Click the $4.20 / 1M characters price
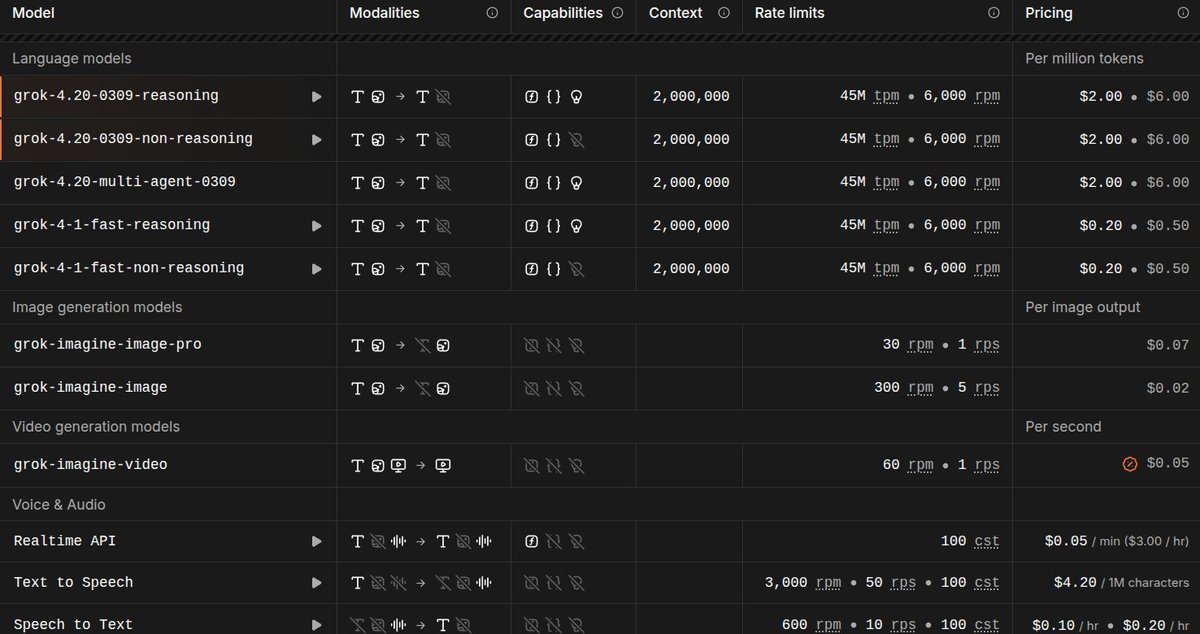The height and width of the screenshot is (634, 1200). pos(1122,583)
